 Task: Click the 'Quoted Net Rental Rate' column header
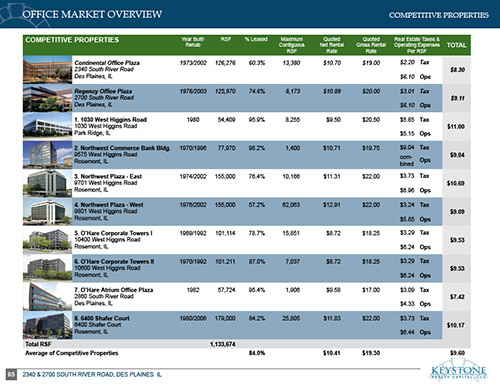[332, 45]
